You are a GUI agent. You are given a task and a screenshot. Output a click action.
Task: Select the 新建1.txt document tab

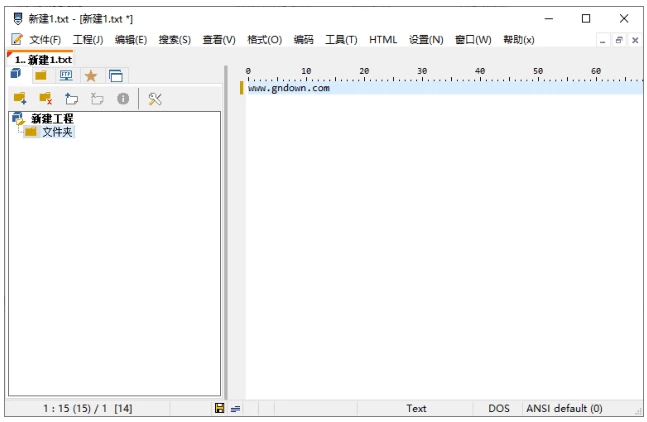tap(42, 59)
